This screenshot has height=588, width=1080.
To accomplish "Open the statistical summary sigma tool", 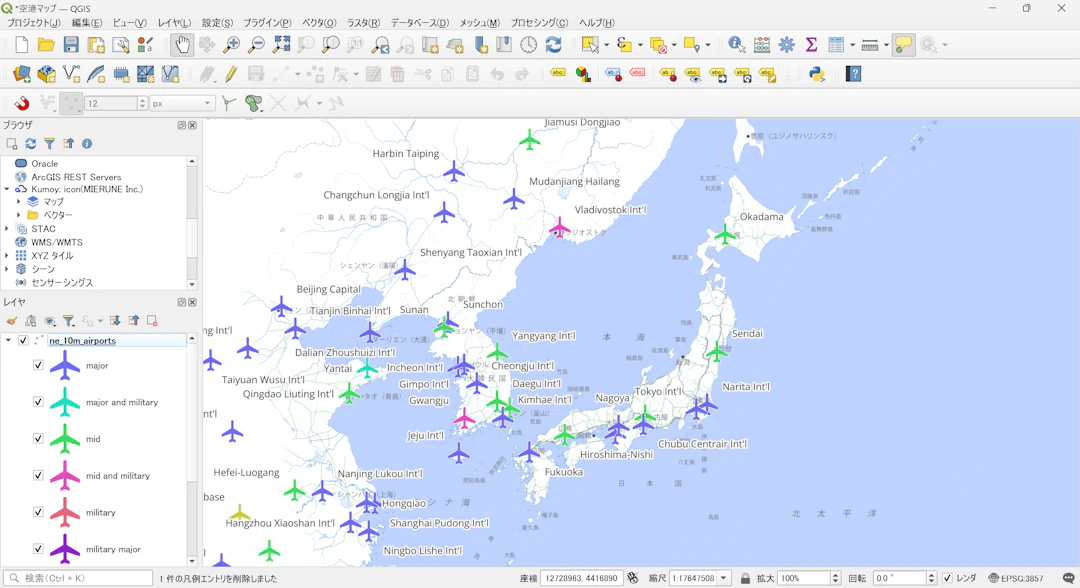I will (x=811, y=45).
